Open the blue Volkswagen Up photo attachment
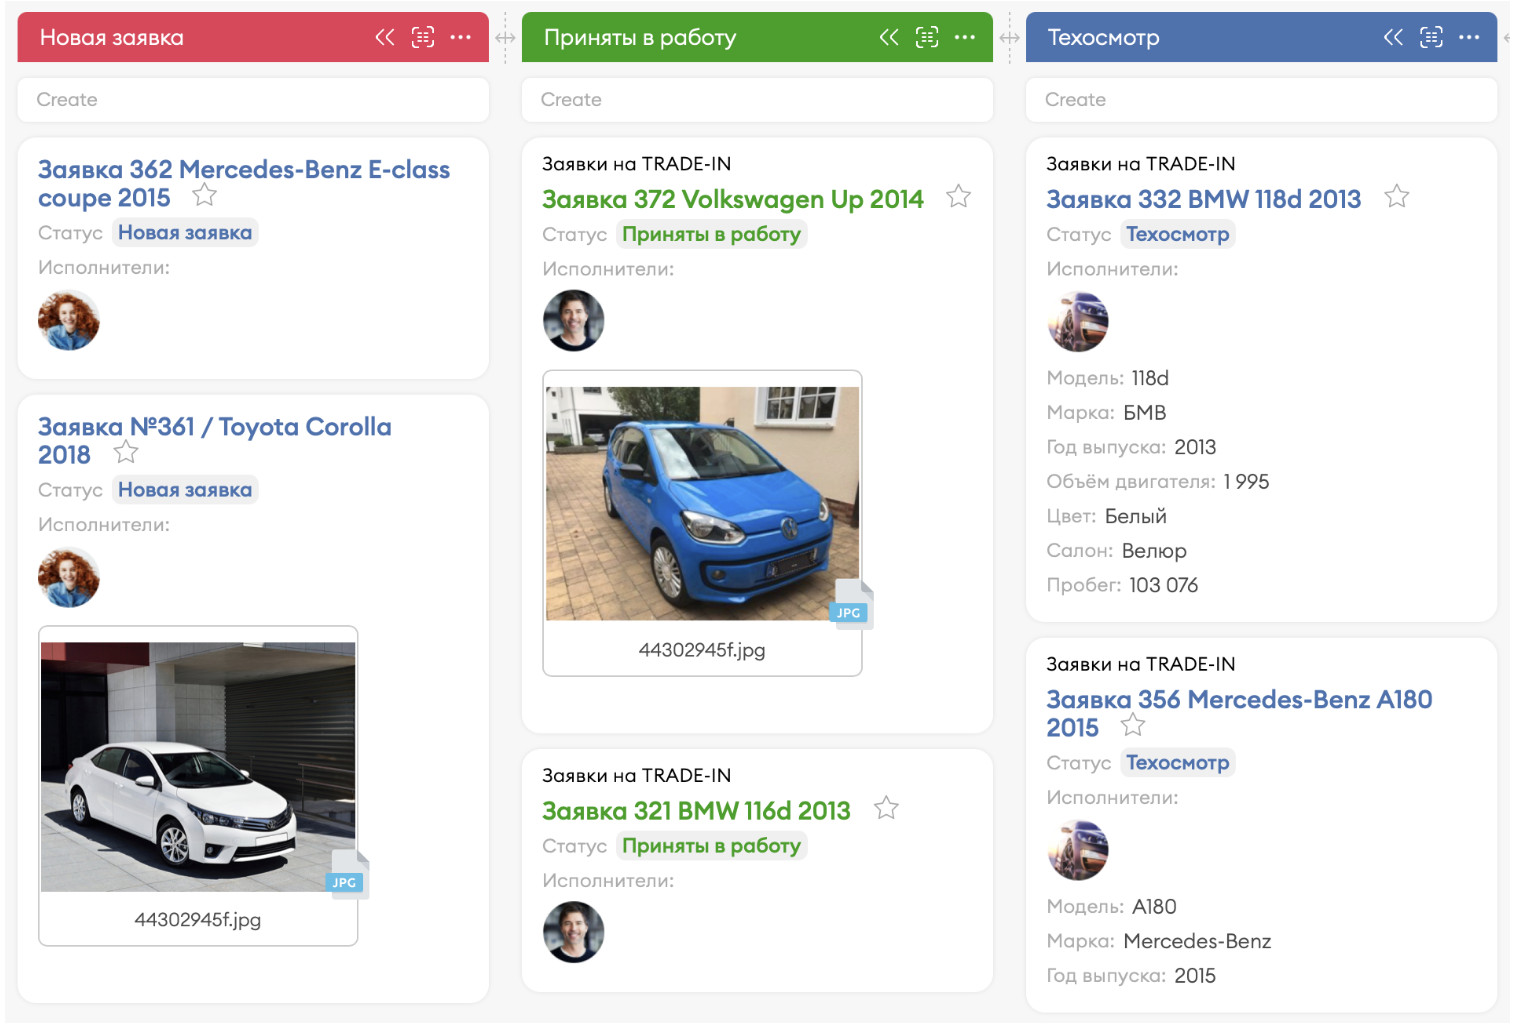Viewport: 1514px width, 1034px height. tap(702, 503)
